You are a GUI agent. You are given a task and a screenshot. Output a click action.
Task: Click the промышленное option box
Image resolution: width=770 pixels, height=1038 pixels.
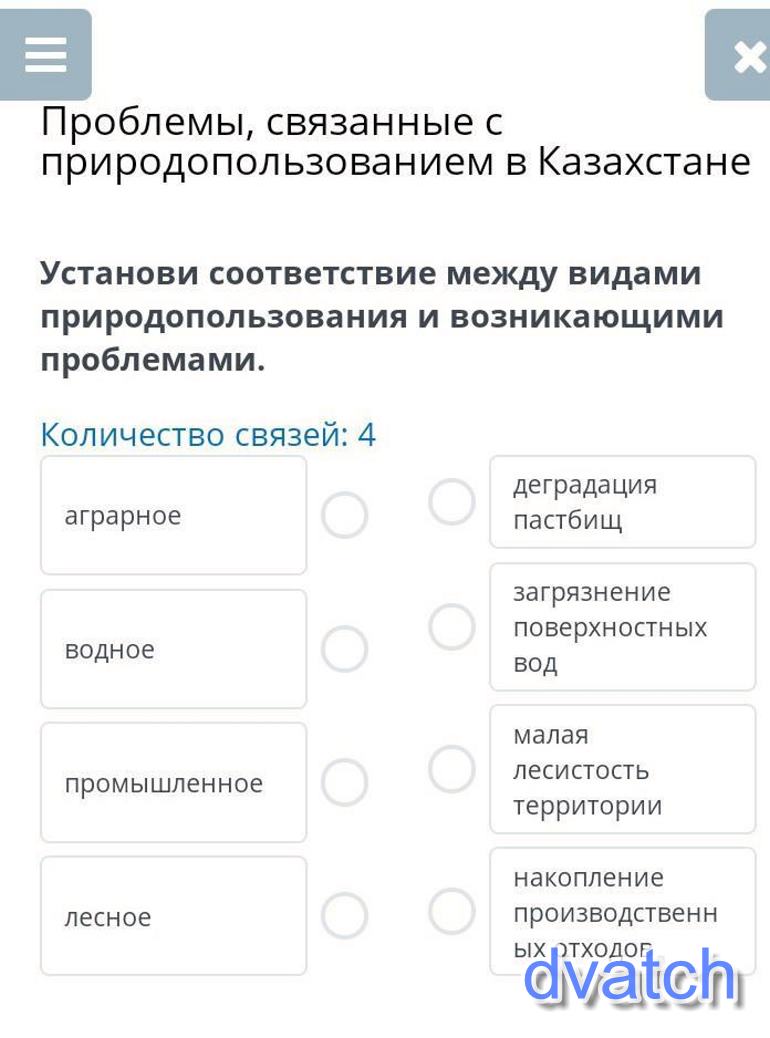click(x=173, y=782)
